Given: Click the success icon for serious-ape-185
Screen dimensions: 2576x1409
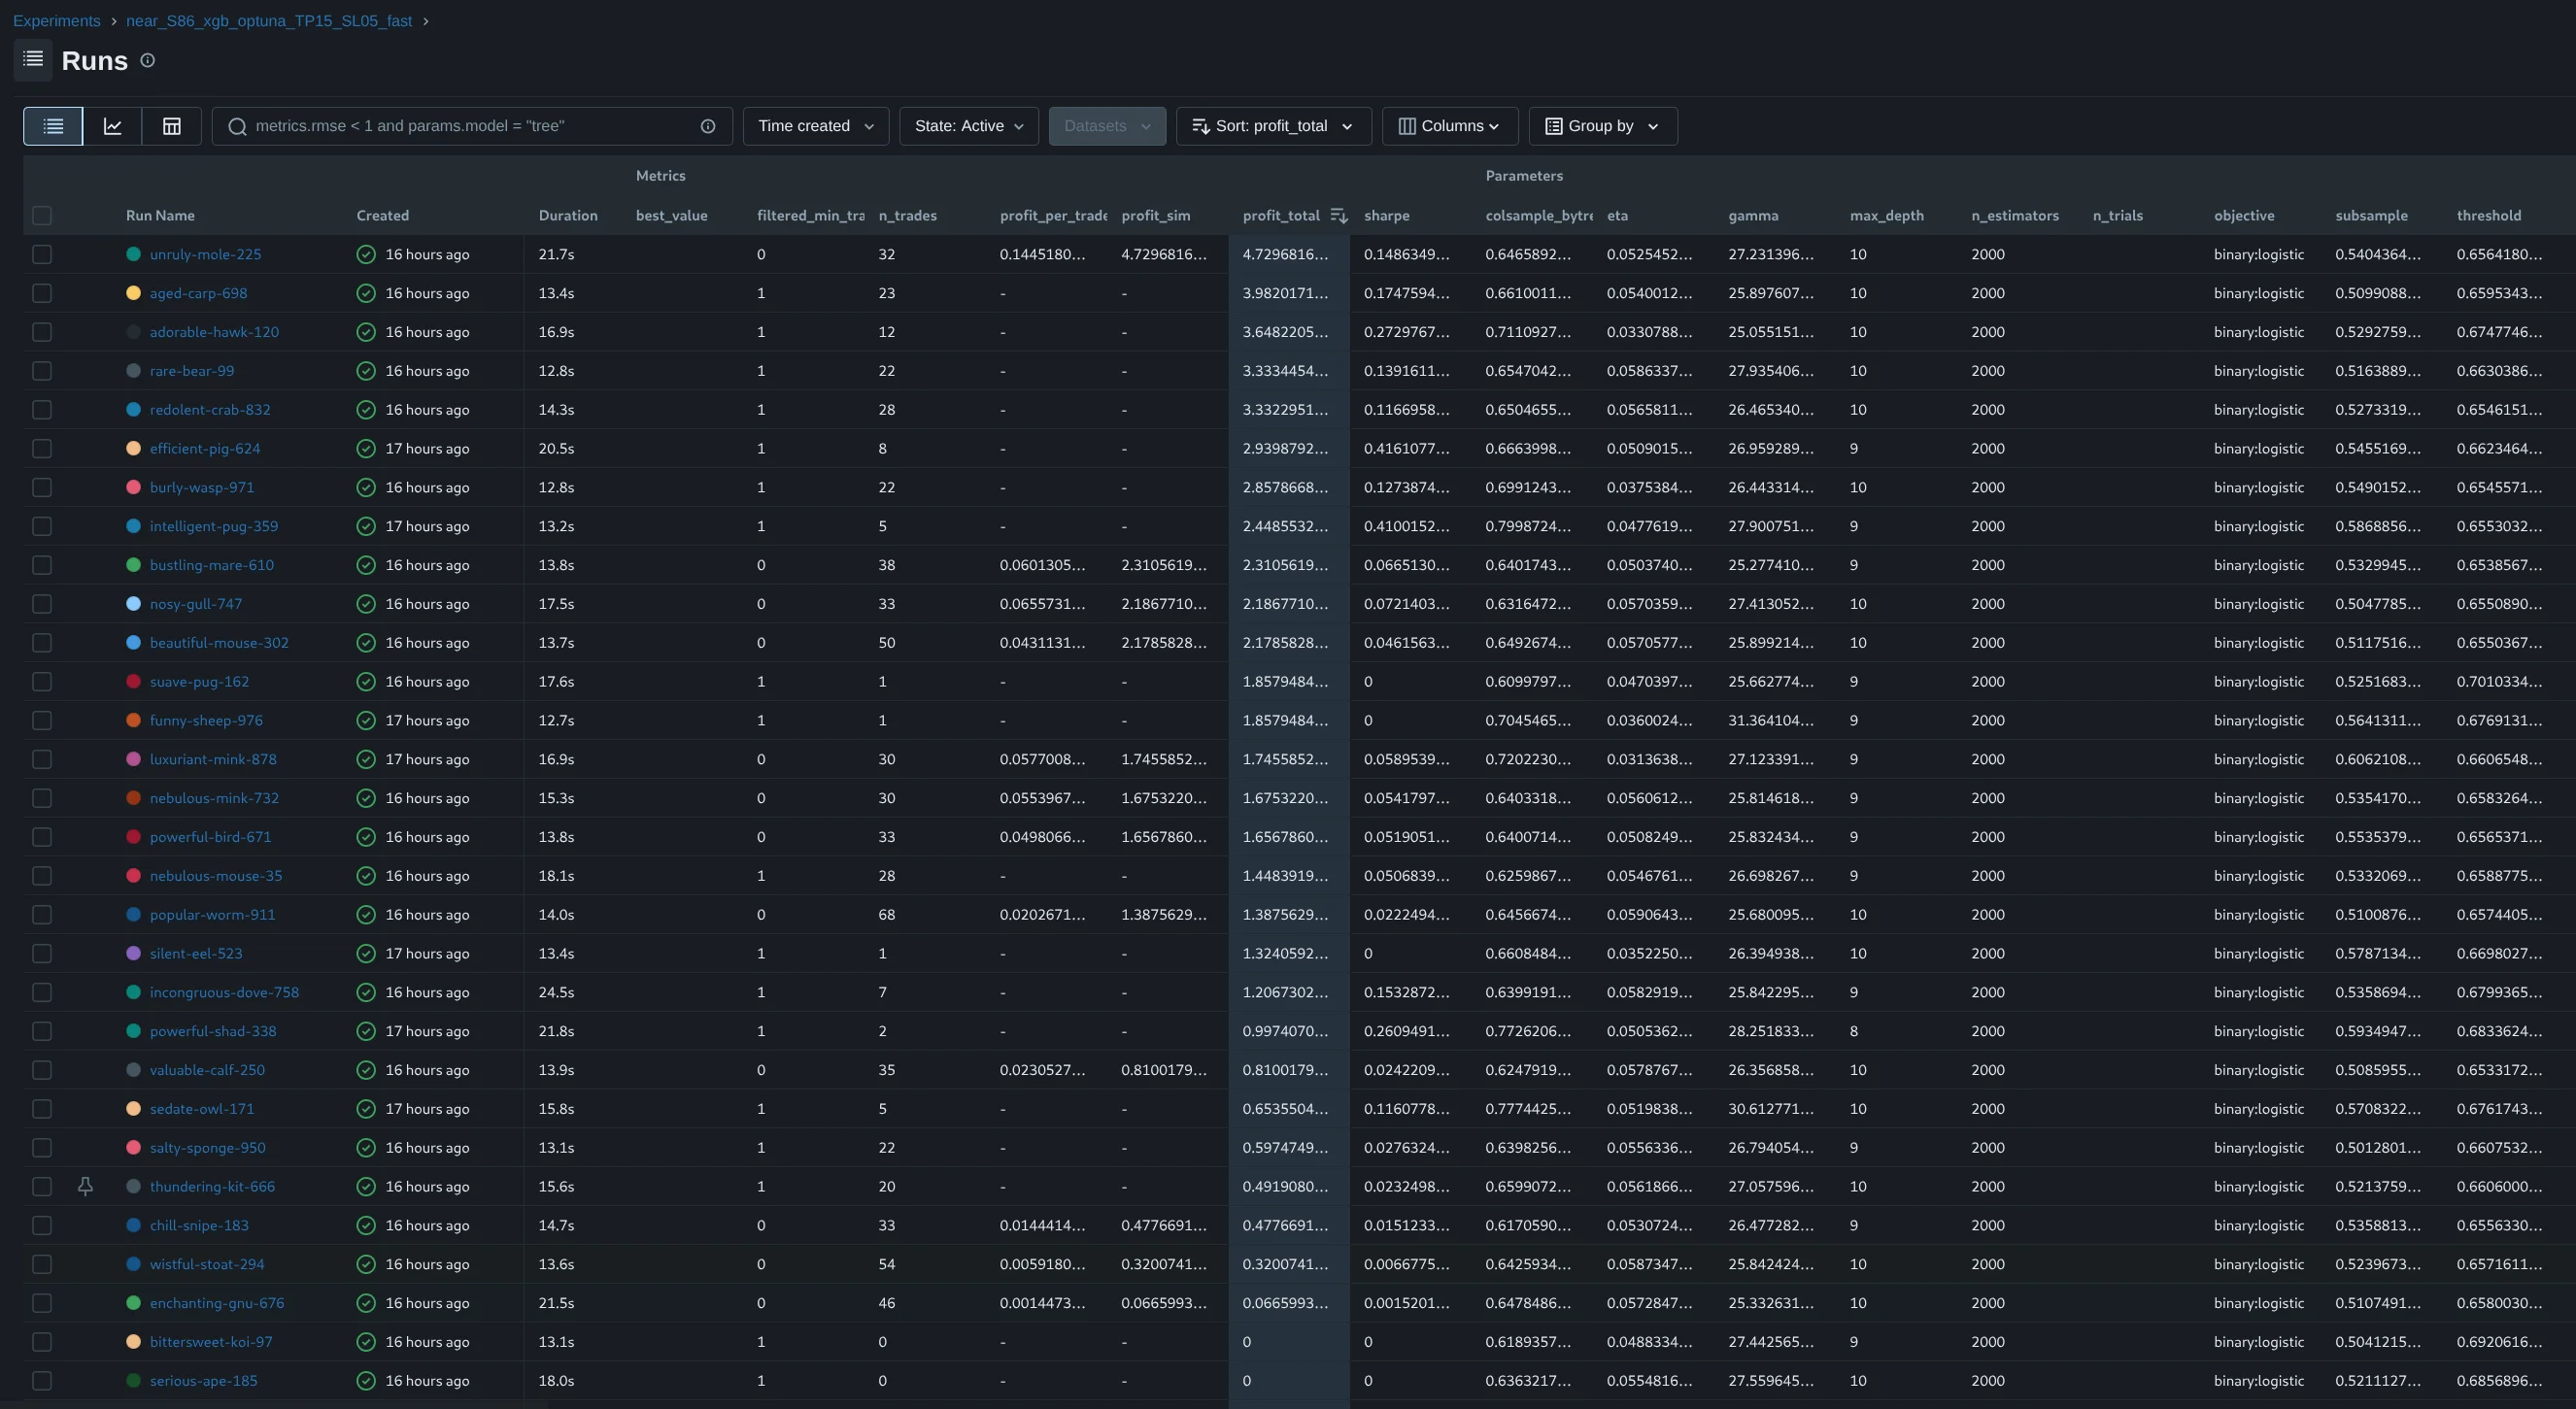Looking at the screenshot, I should [x=366, y=1381].
